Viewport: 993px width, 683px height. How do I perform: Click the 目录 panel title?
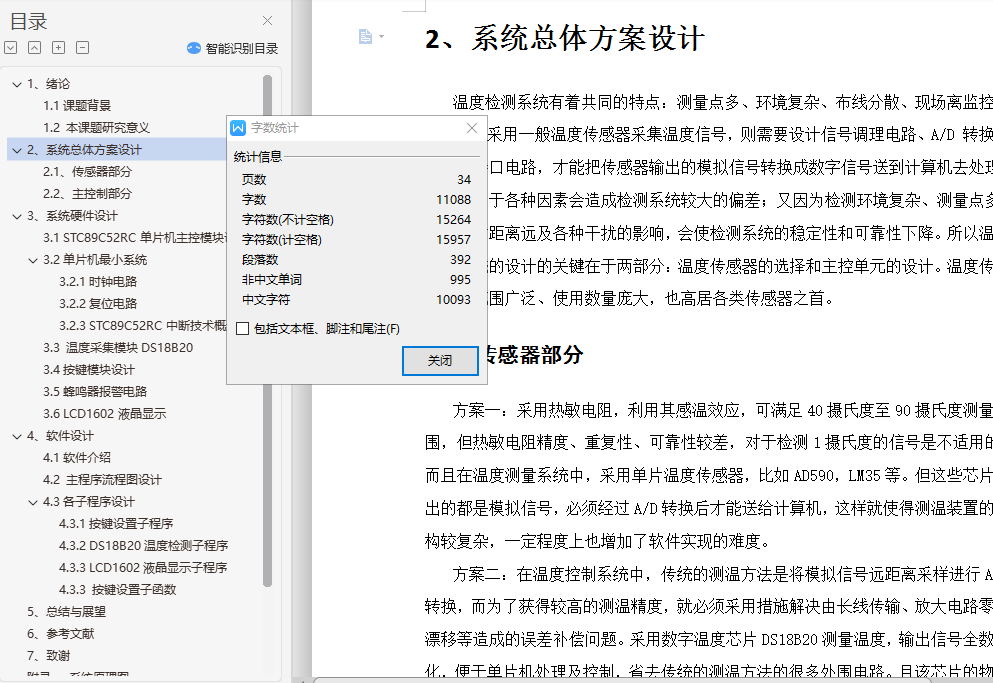tap(28, 22)
